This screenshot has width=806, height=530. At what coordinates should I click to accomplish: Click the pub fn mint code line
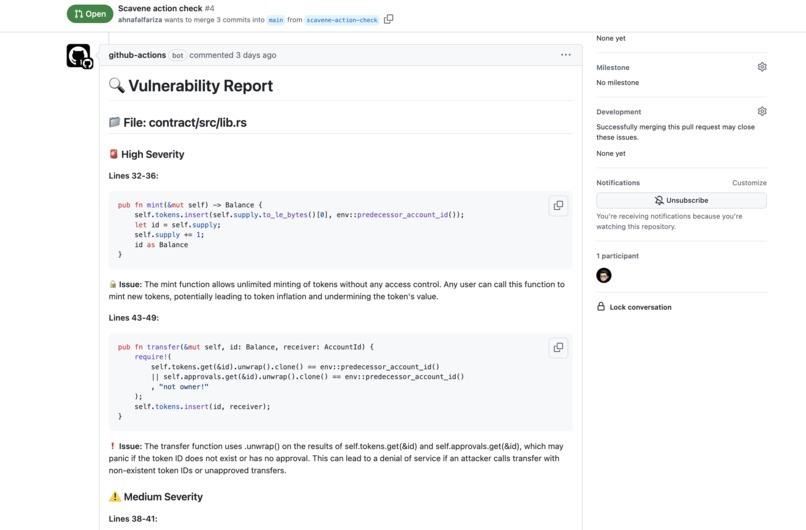(x=190, y=205)
